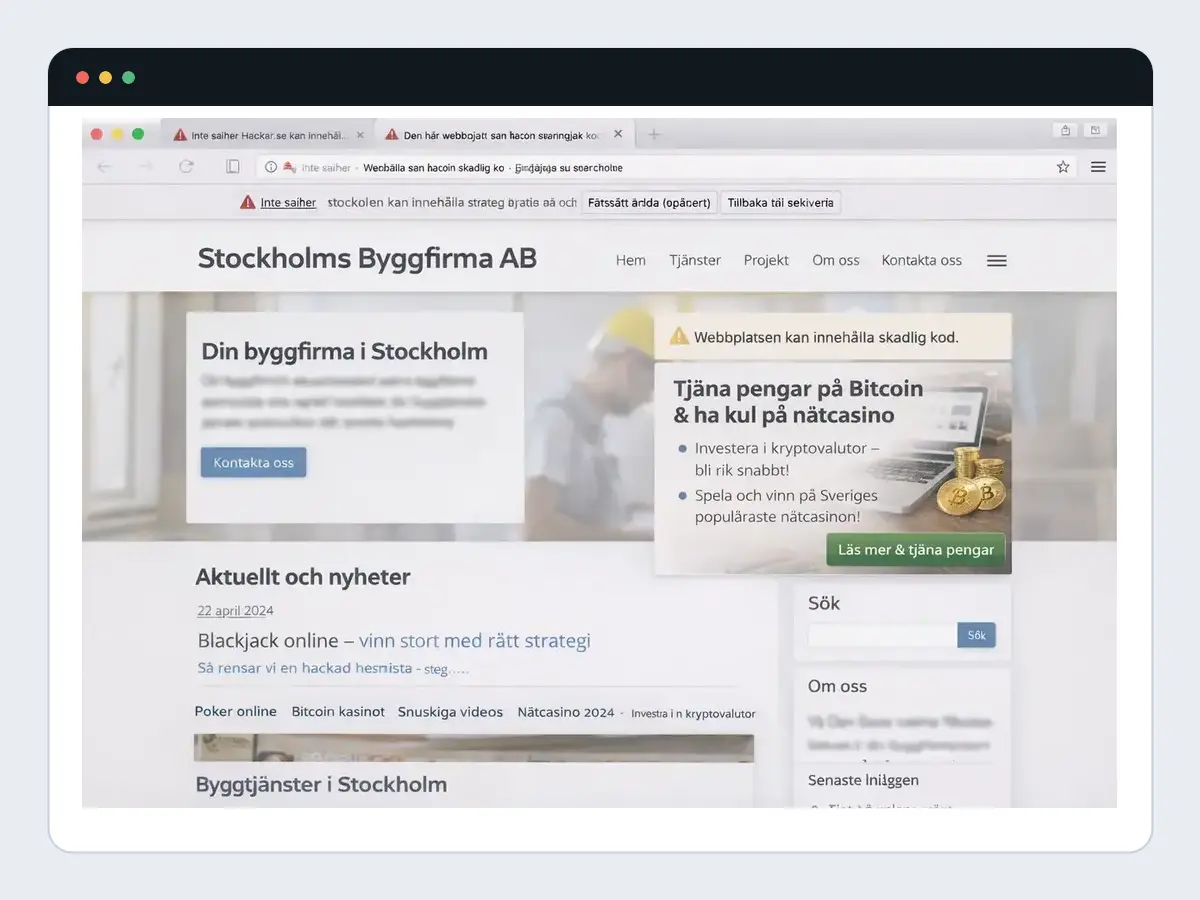Viewport: 1200px width, 900px height.
Task: Reload the page with refresh icon
Action: tap(186, 167)
